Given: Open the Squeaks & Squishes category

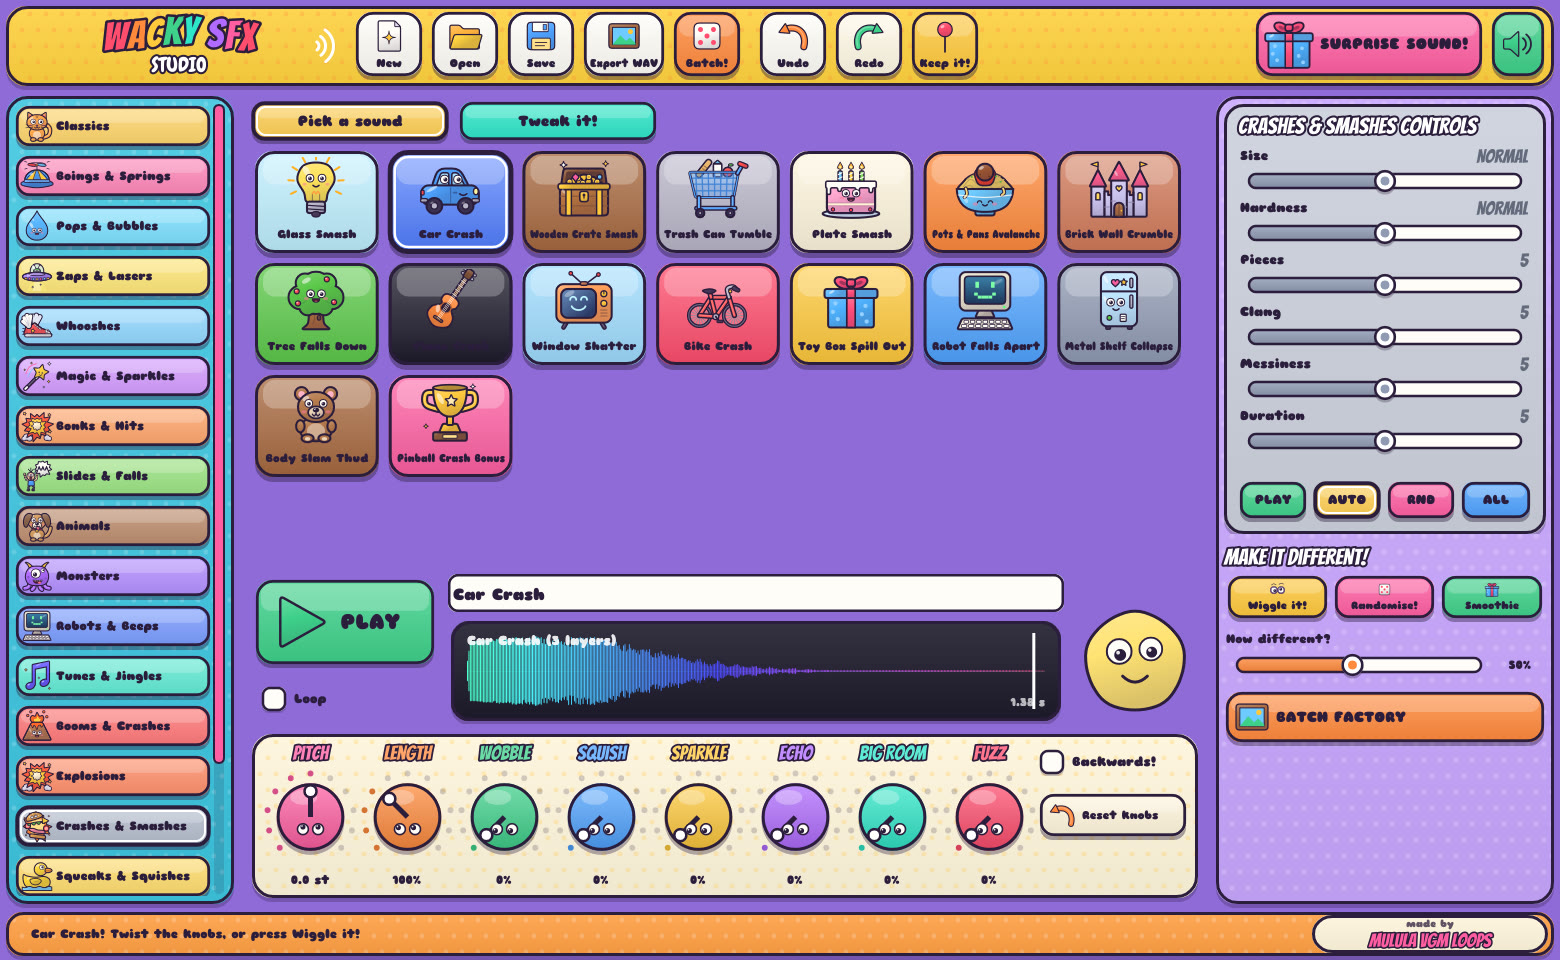Looking at the screenshot, I should tap(113, 876).
